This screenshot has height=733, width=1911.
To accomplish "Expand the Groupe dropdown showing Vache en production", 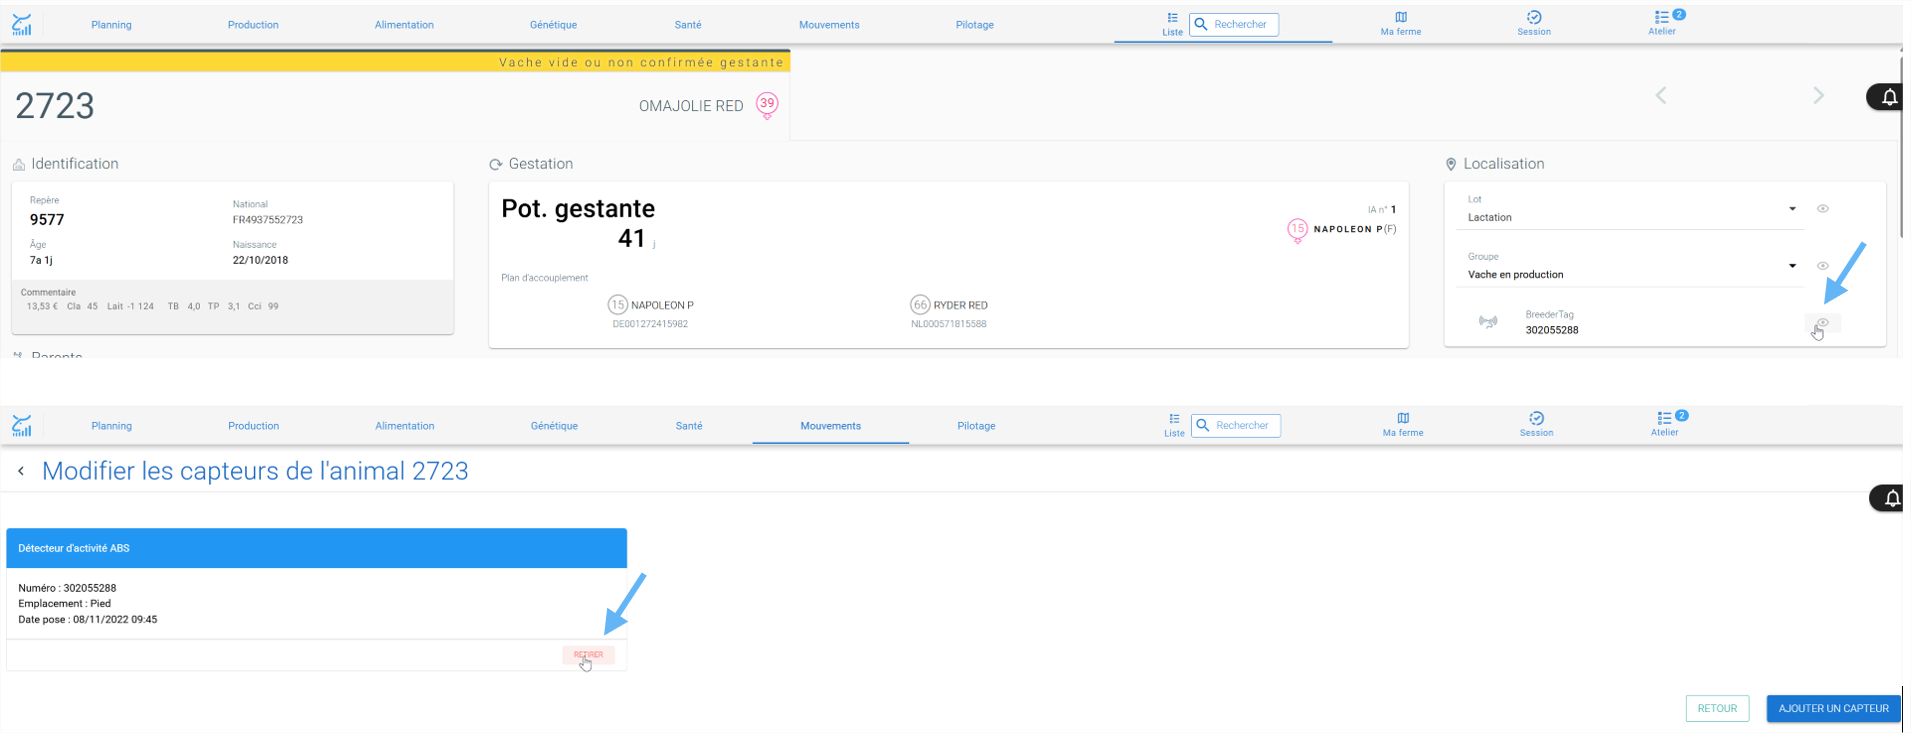I will [1793, 266].
